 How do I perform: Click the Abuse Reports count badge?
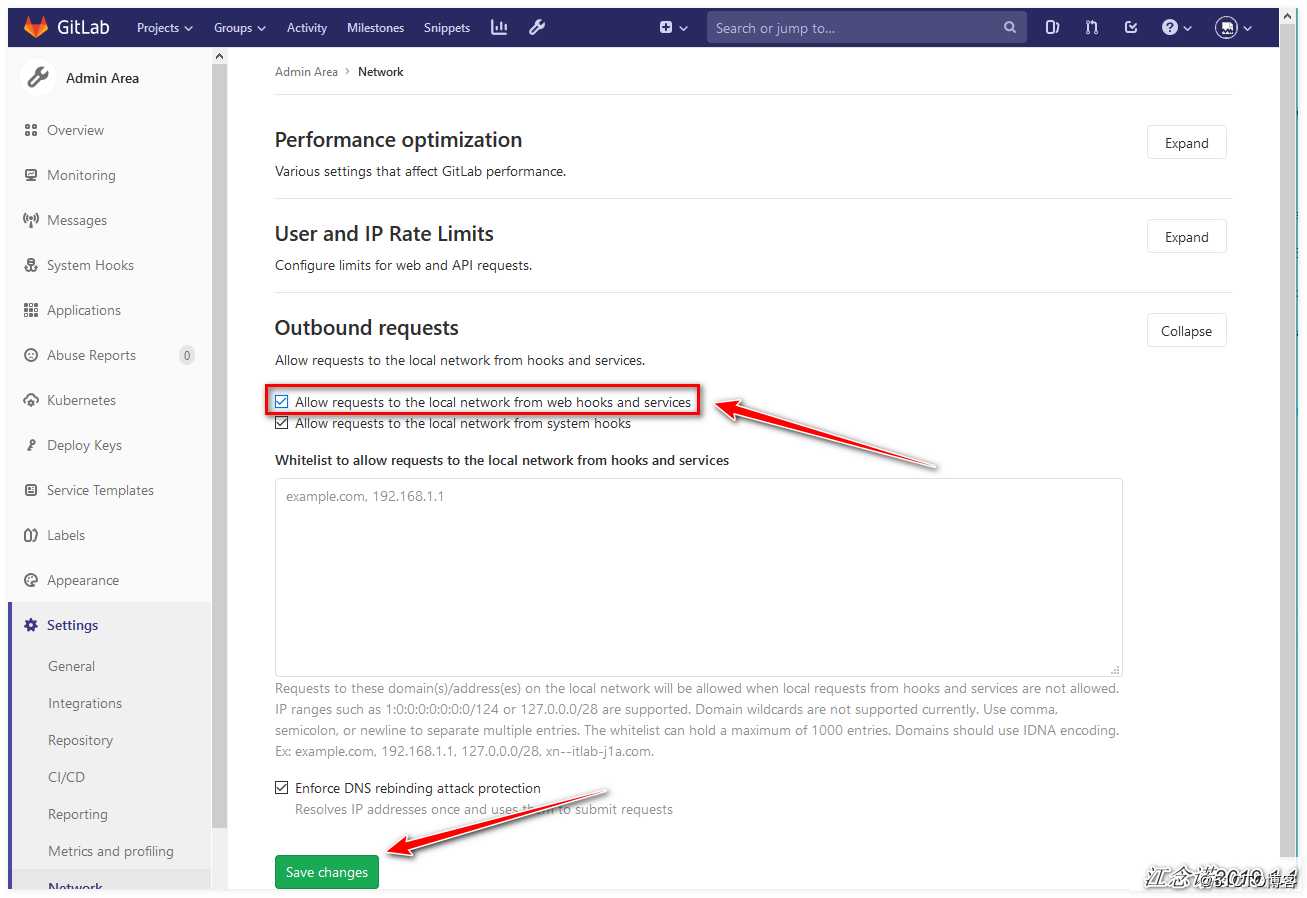coord(187,355)
